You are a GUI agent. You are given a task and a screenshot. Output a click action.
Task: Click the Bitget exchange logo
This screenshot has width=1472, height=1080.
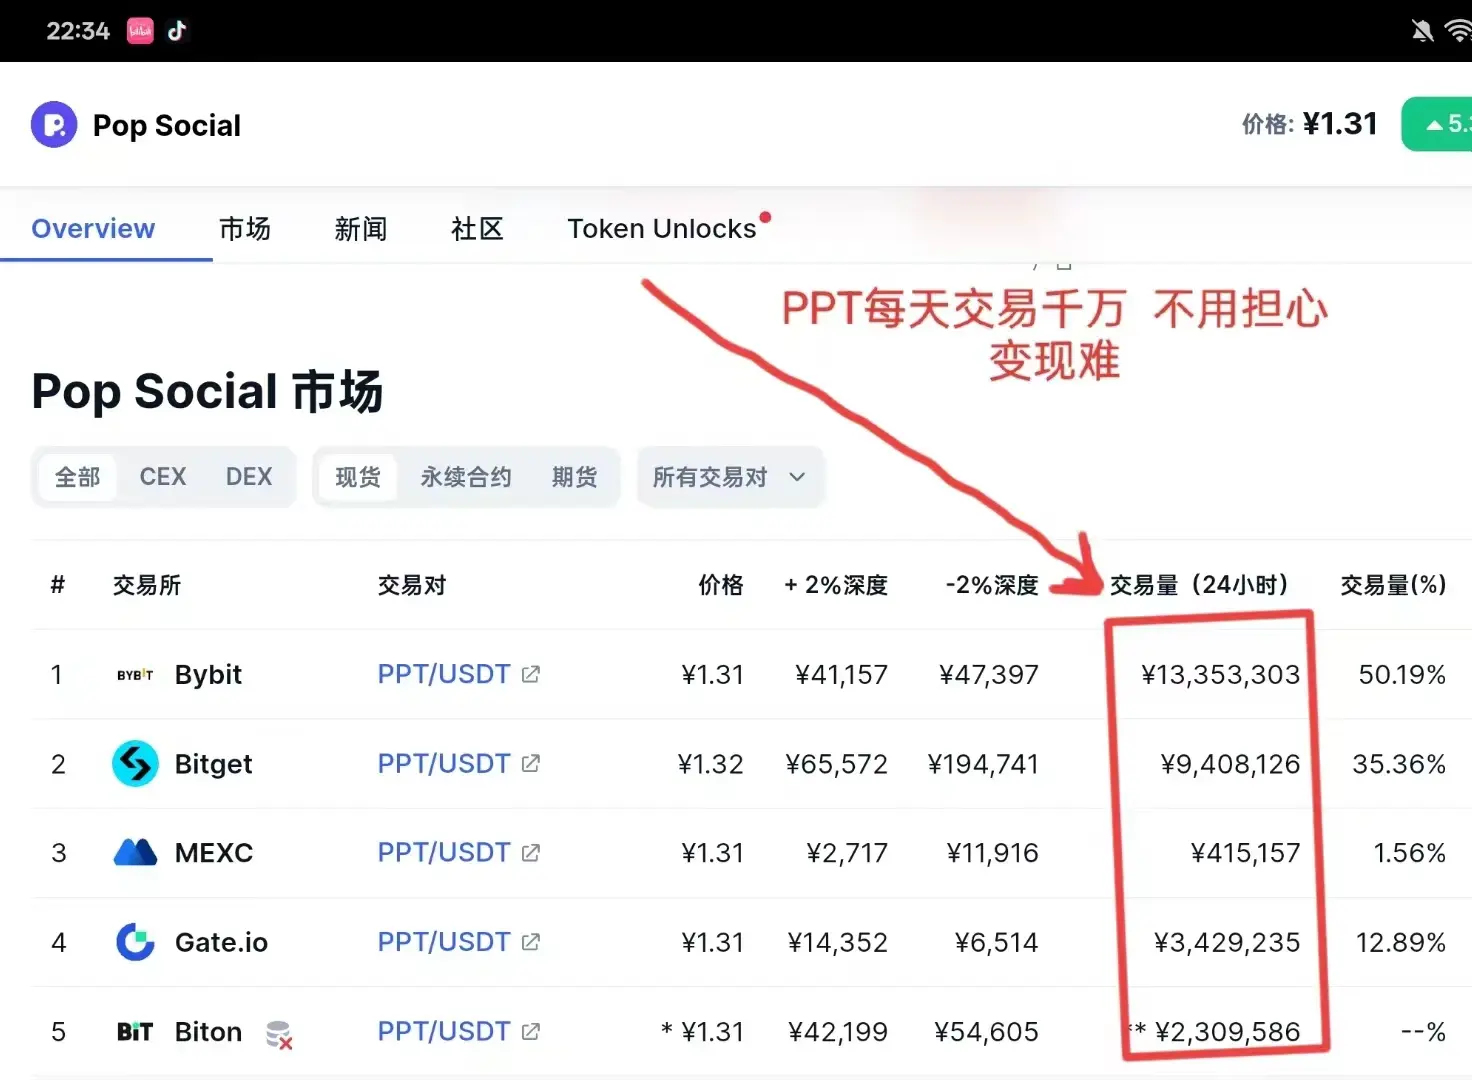tap(135, 764)
